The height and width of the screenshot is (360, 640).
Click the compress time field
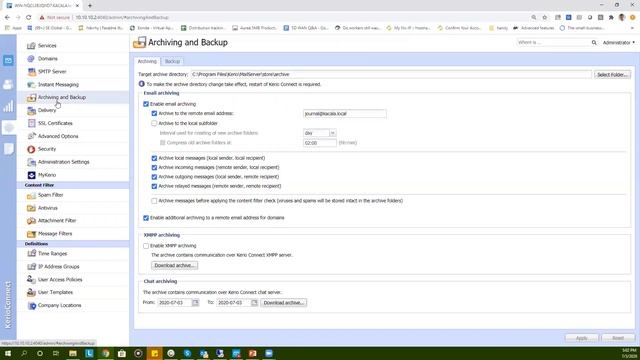320,143
